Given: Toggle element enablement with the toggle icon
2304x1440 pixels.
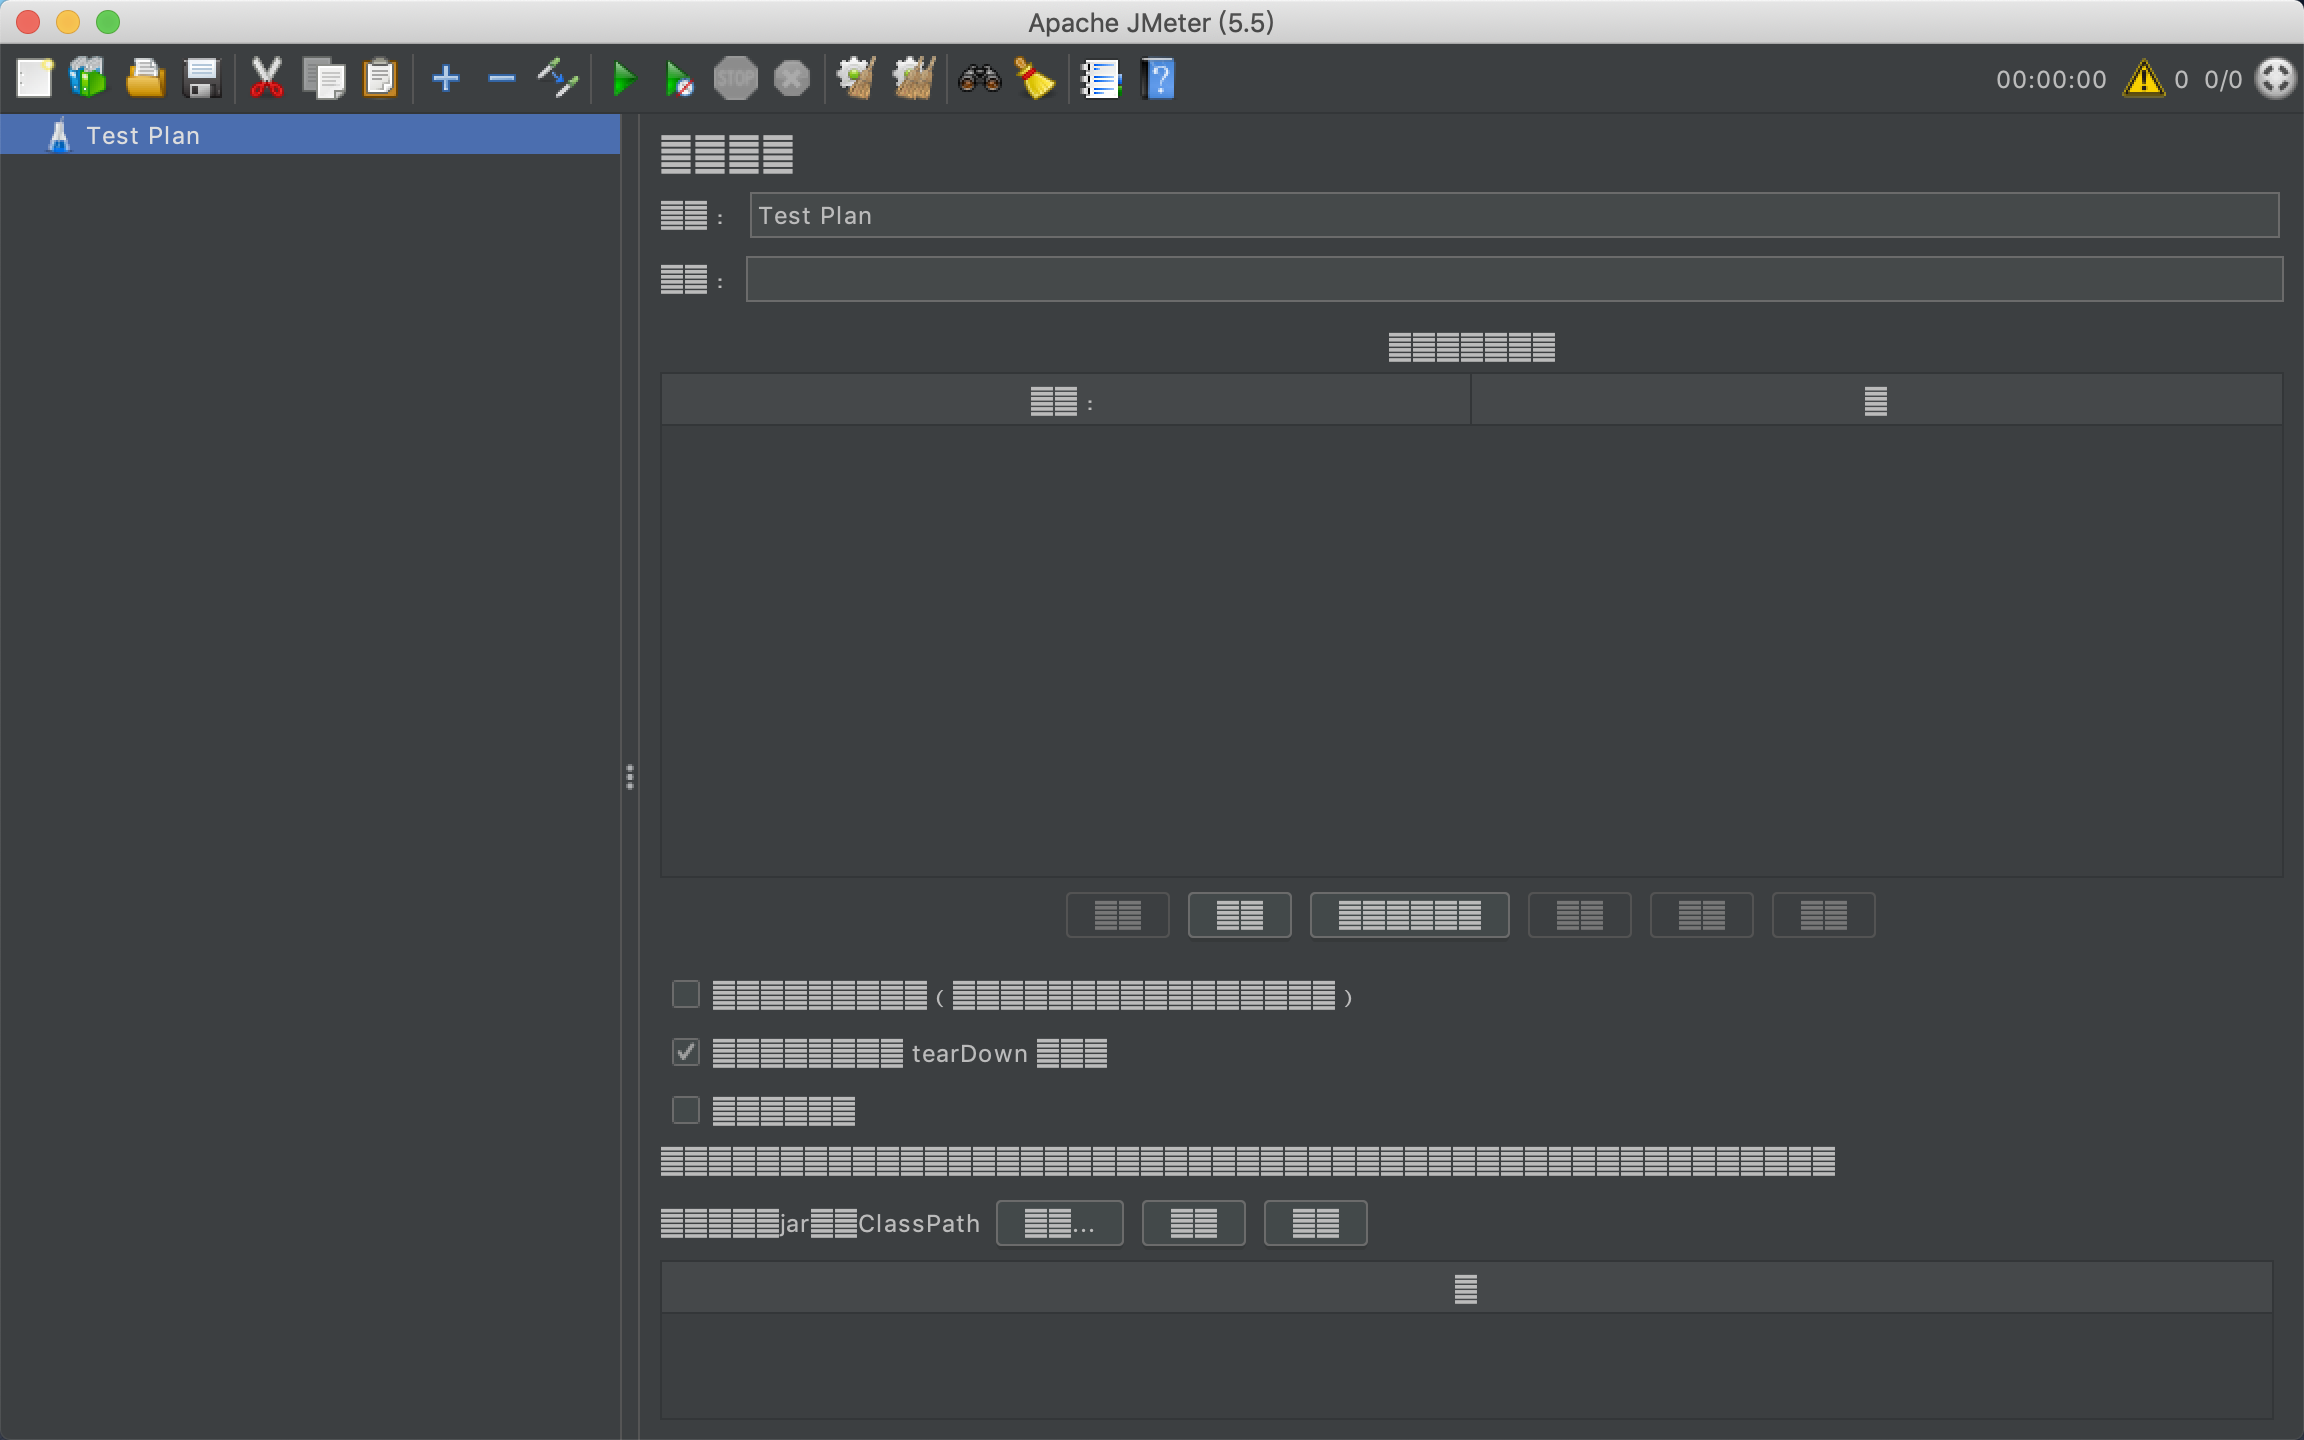Looking at the screenshot, I should [557, 78].
